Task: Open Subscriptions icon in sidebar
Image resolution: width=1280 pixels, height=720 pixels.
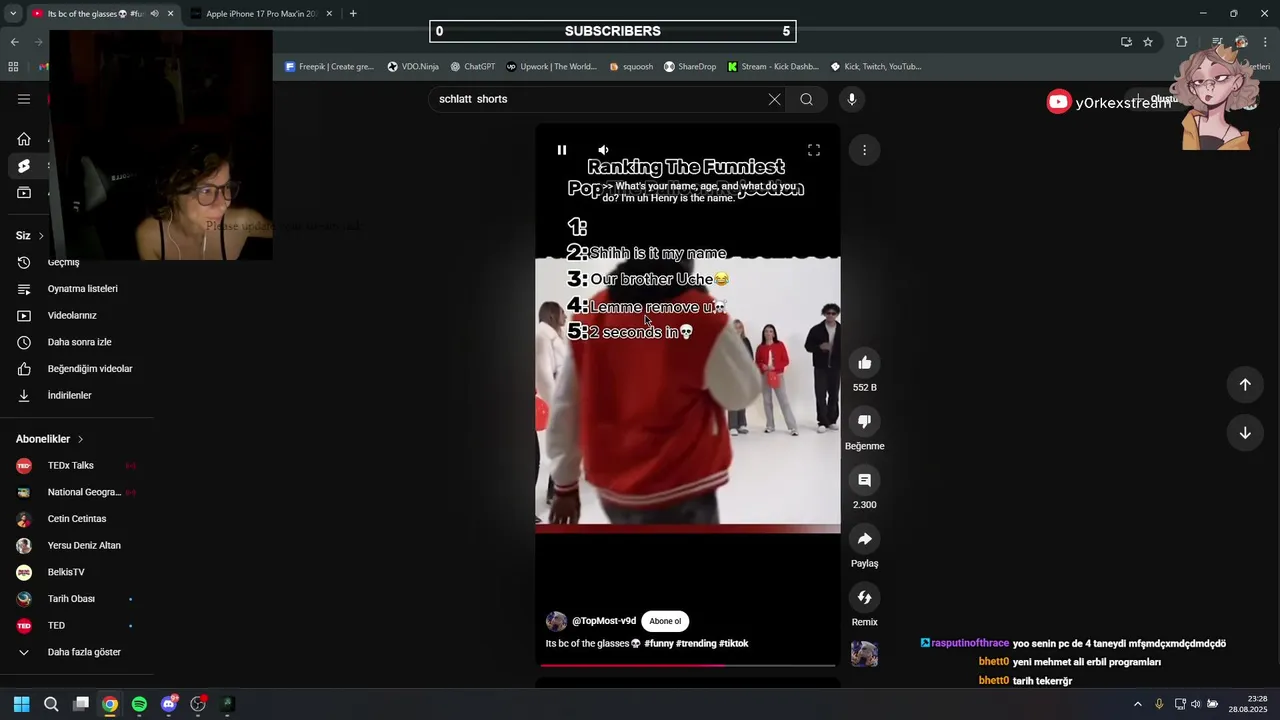Action: tap(24, 192)
